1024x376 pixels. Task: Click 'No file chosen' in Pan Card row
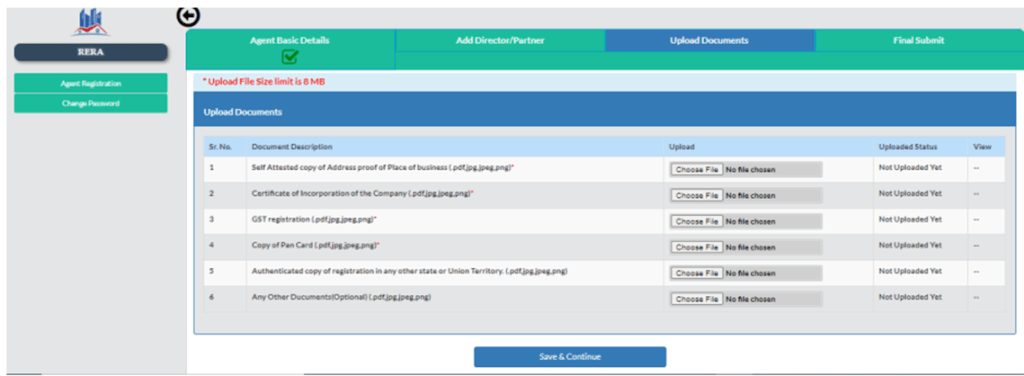click(750, 247)
